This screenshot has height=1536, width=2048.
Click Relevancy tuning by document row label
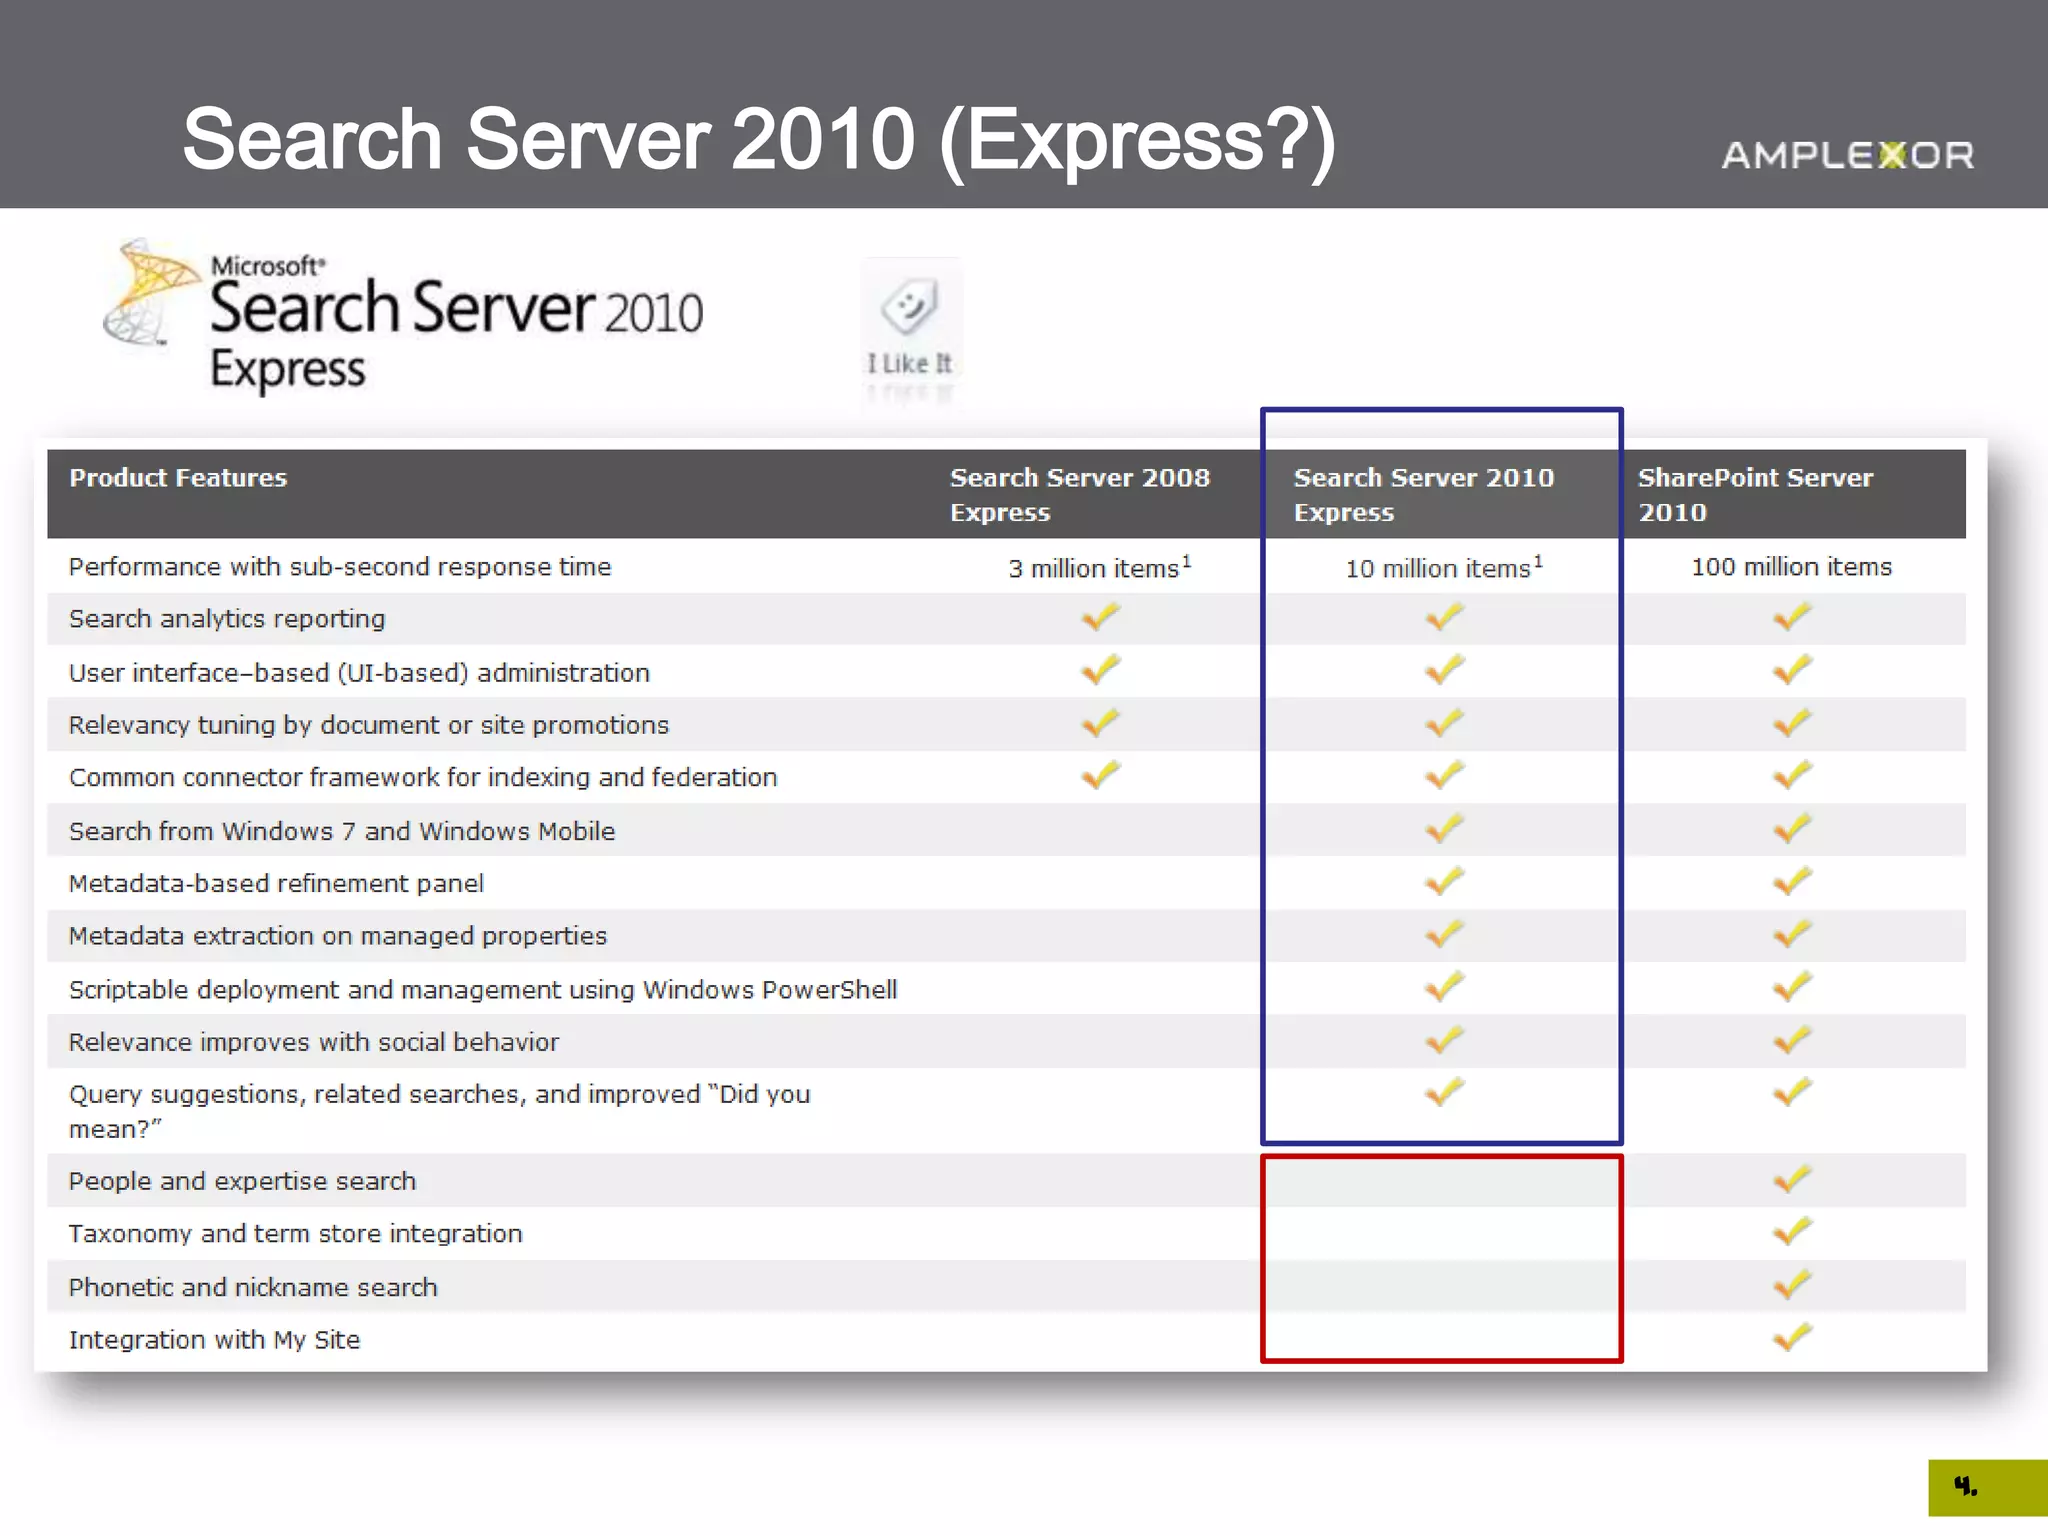tap(369, 725)
